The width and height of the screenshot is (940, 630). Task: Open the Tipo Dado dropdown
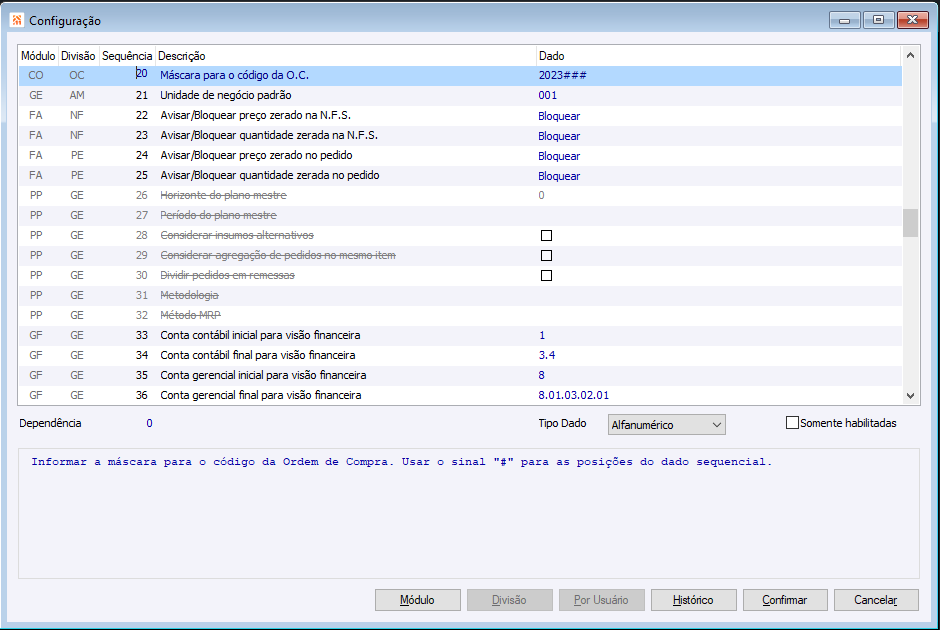pyautogui.click(x=666, y=424)
